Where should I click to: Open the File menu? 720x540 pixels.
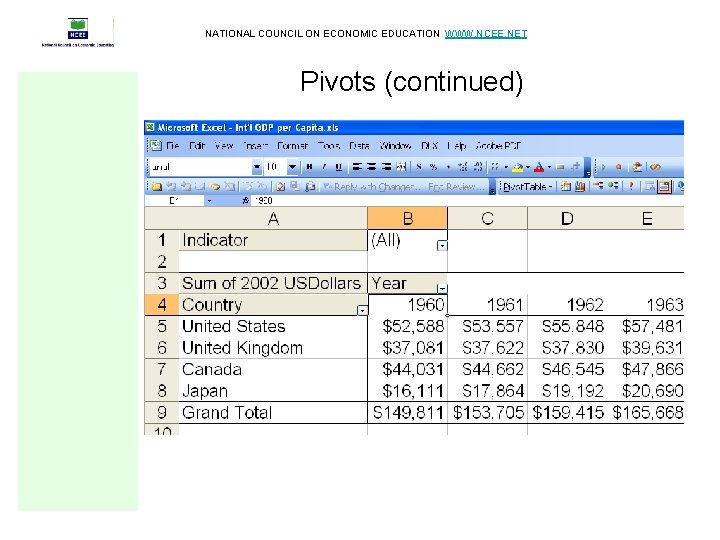(173, 146)
